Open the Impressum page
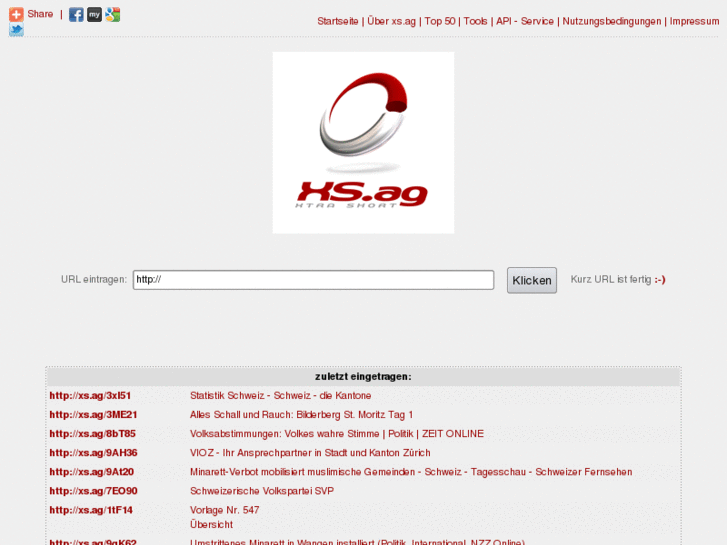 (694, 21)
